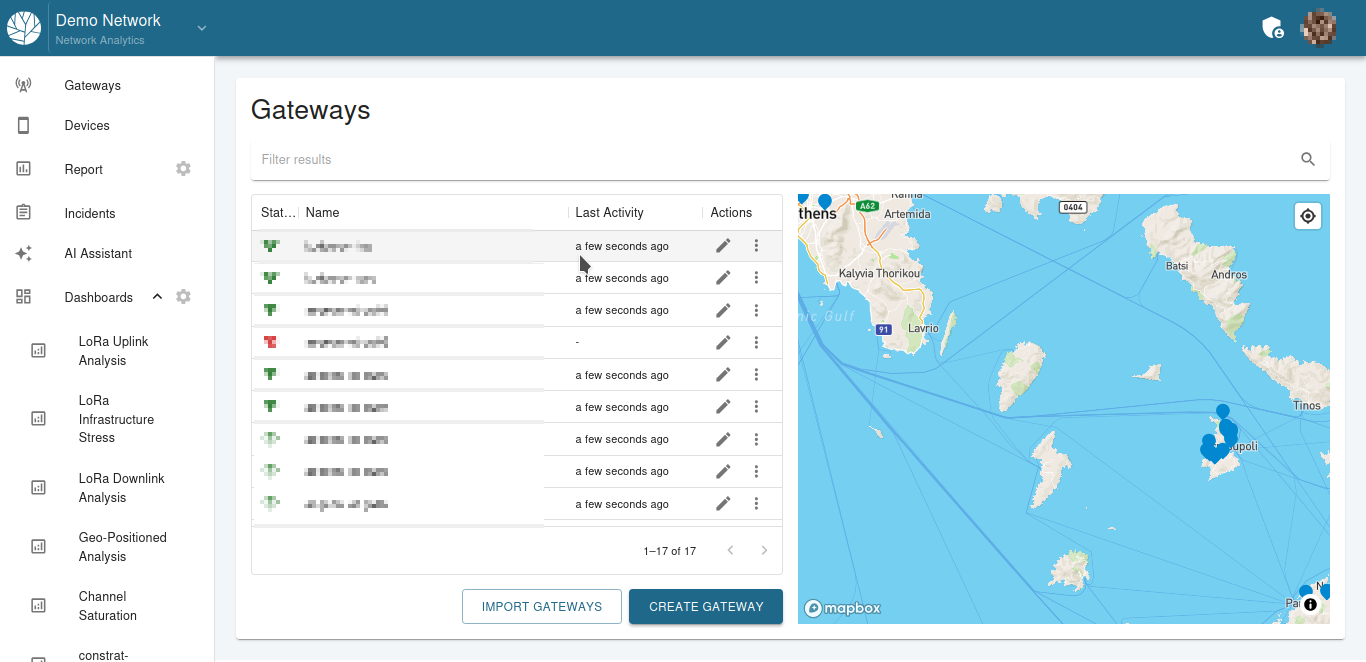Sort by the Status column header

[278, 213]
